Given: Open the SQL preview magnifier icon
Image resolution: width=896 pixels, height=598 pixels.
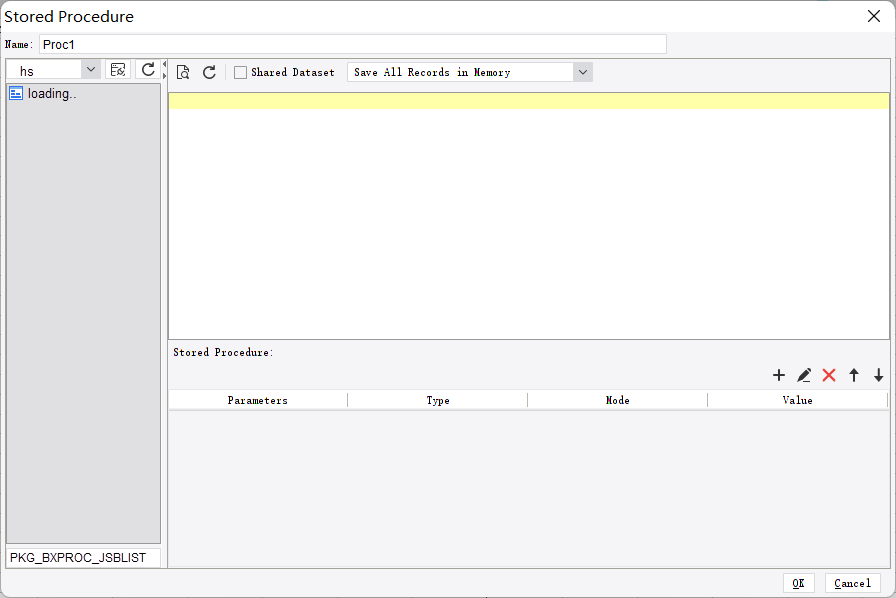Looking at the screenshot, I should coord(183,71).
